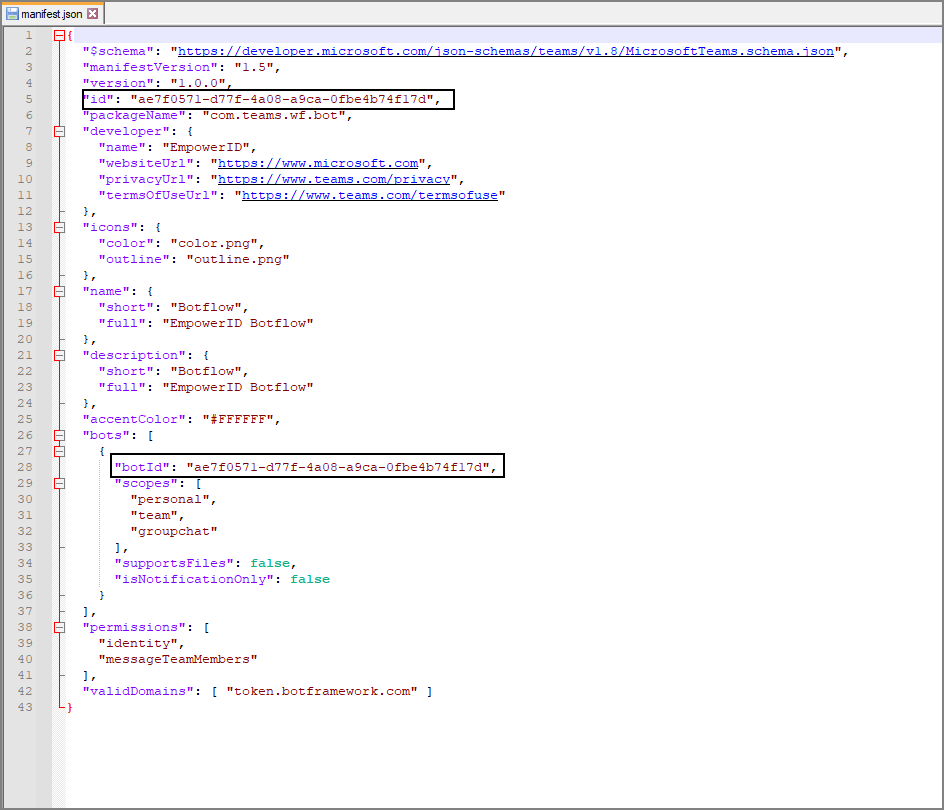Follow the teams.com/privacy link

pyautogui.click(x=333, y=179)
